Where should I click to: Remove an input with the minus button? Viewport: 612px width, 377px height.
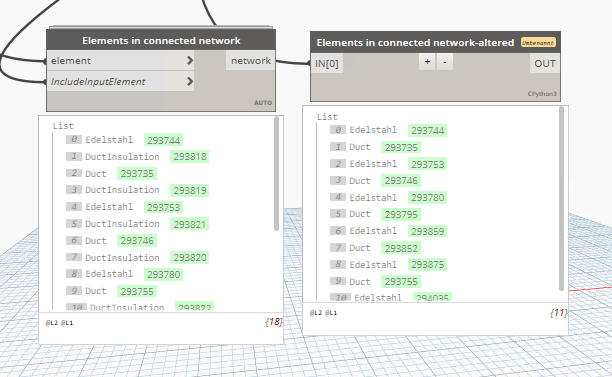pyautogui.click(x=445, y=62)
